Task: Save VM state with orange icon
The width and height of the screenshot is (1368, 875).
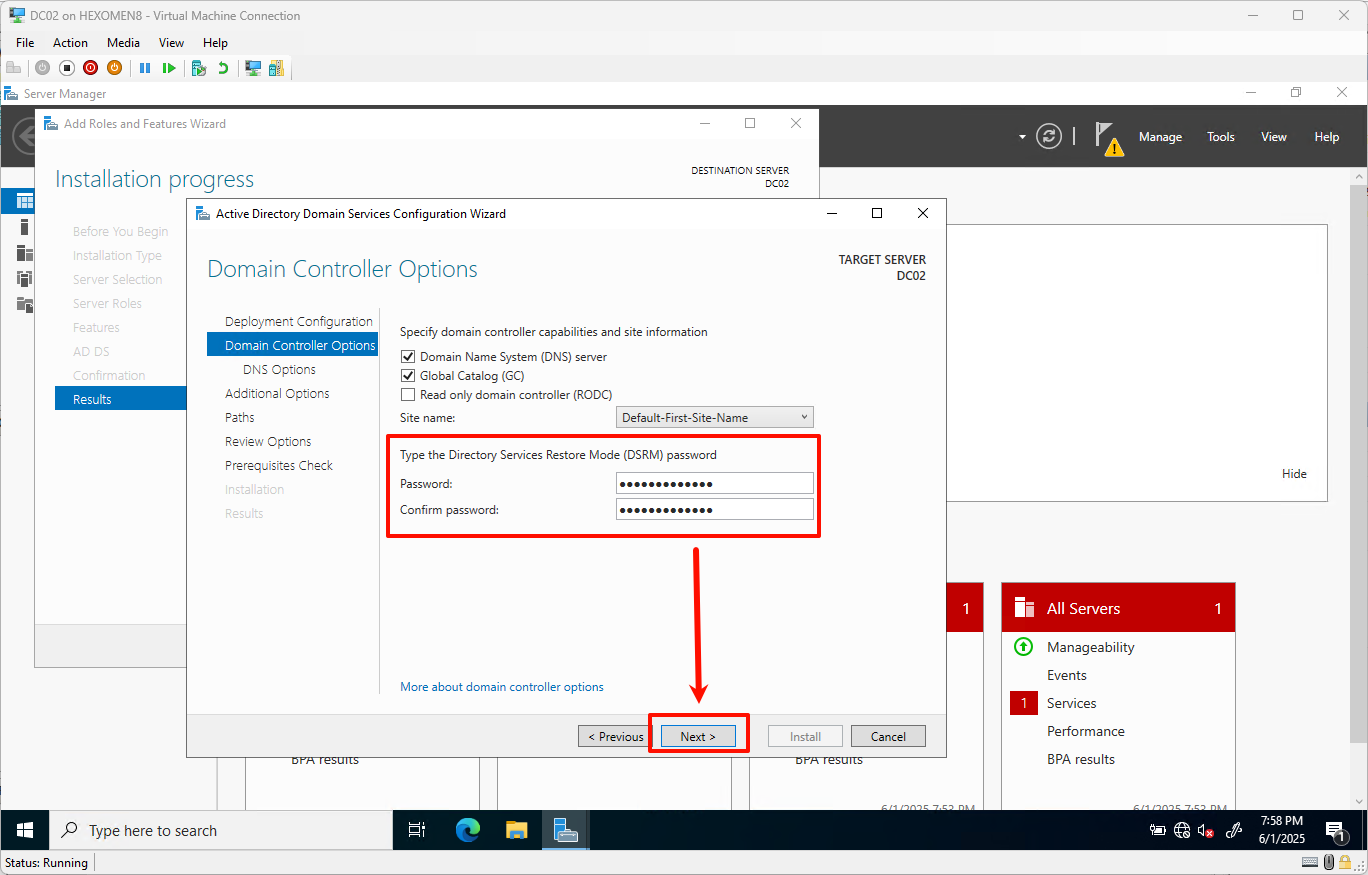Action: tap(114, 68)
